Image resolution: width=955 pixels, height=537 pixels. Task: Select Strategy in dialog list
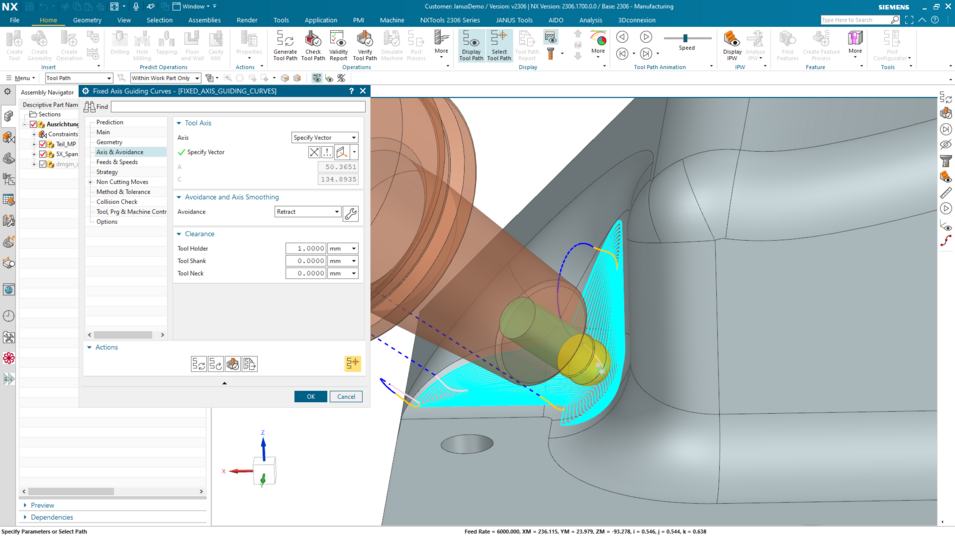pyautogui.click(x=107, y=172)
